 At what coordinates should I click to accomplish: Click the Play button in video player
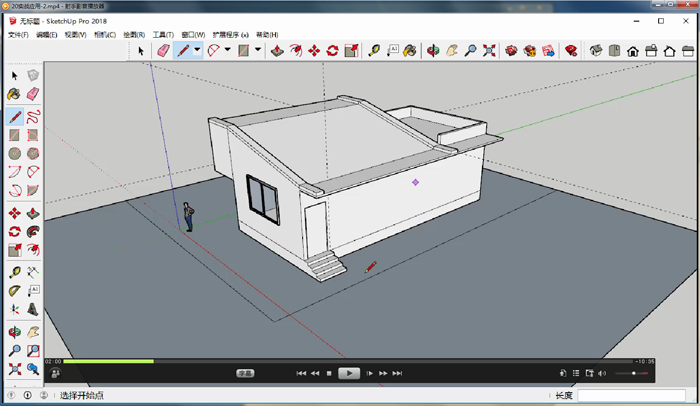pos(349,373)
